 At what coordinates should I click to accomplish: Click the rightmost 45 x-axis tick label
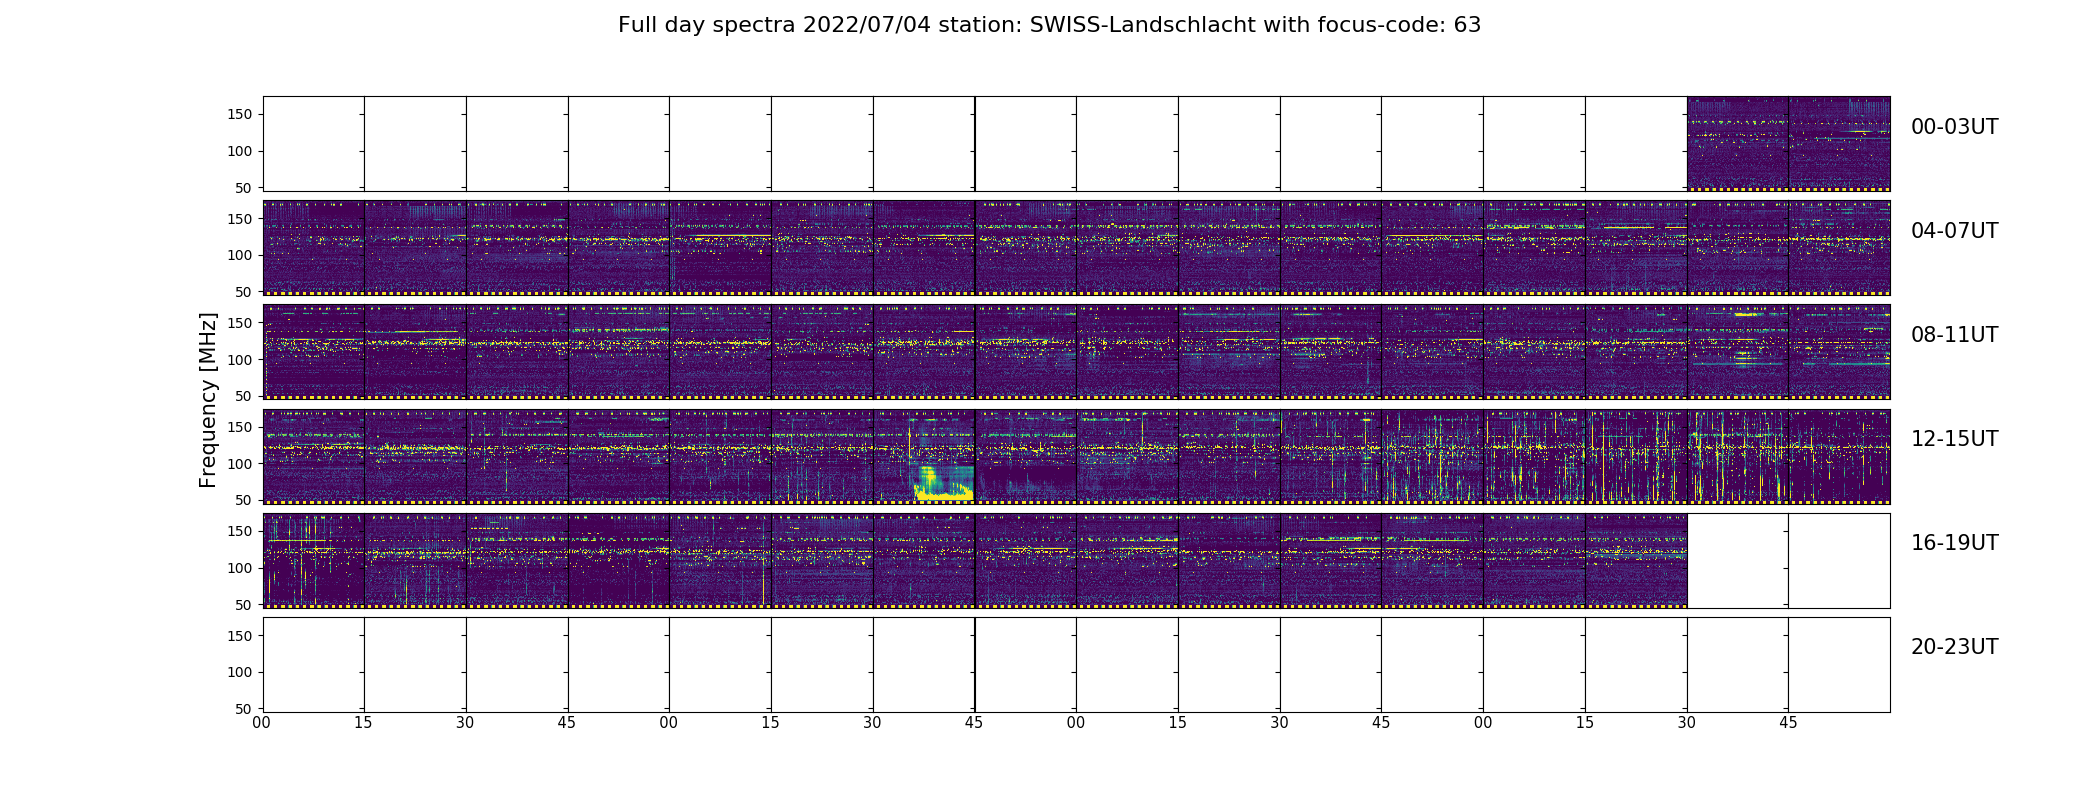pos(1788,722)
